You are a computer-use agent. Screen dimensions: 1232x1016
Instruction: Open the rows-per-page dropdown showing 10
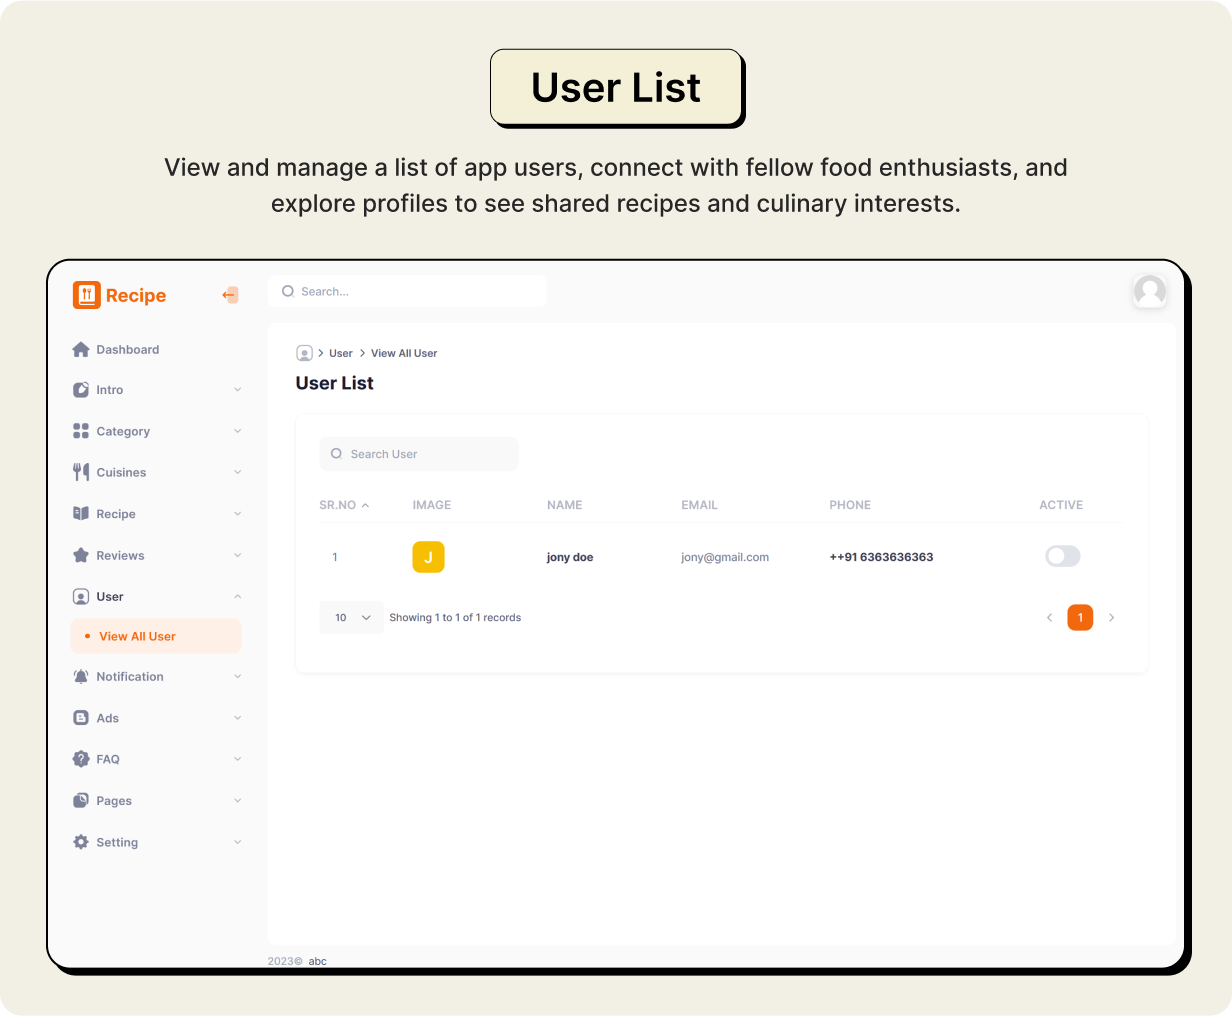pos(352,618)
